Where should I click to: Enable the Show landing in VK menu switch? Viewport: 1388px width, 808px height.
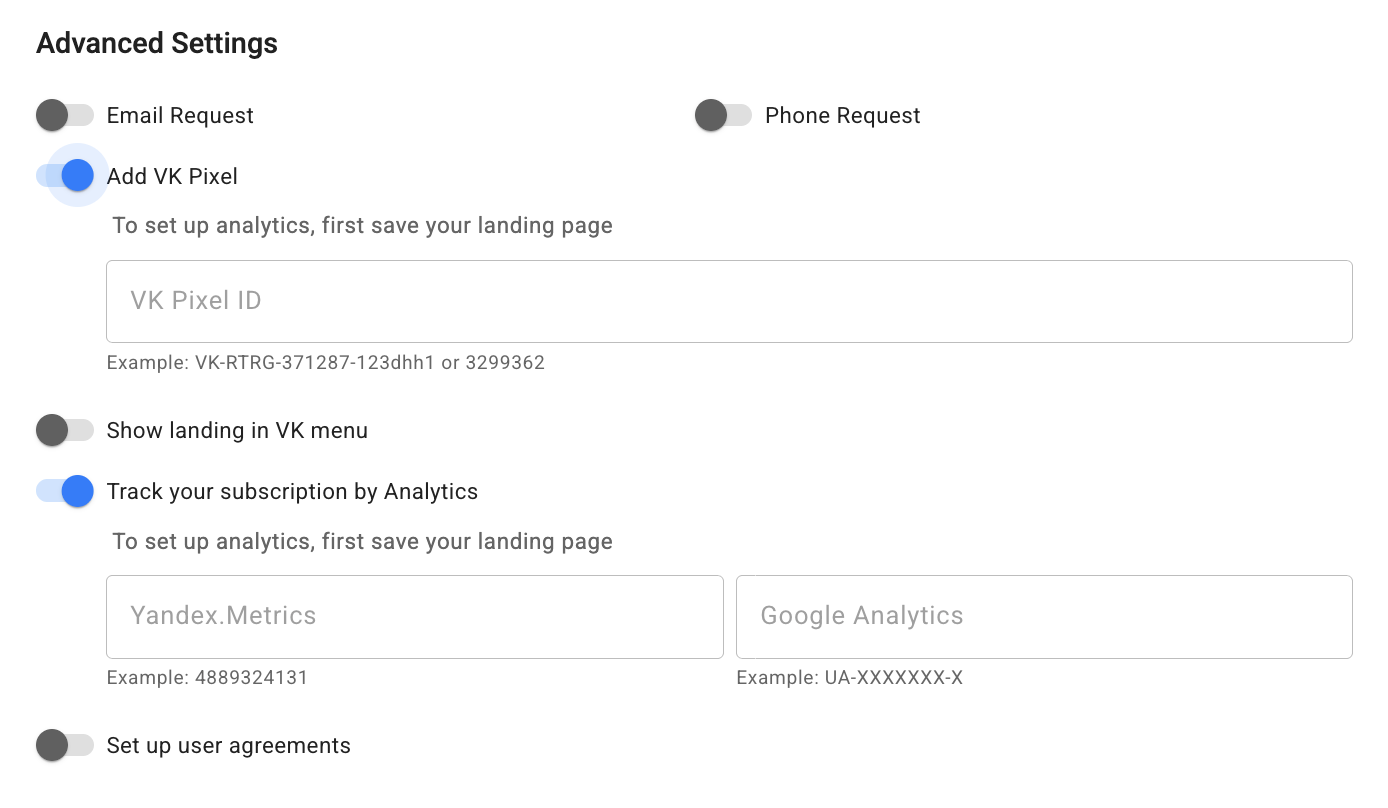(x=64, y=431)
